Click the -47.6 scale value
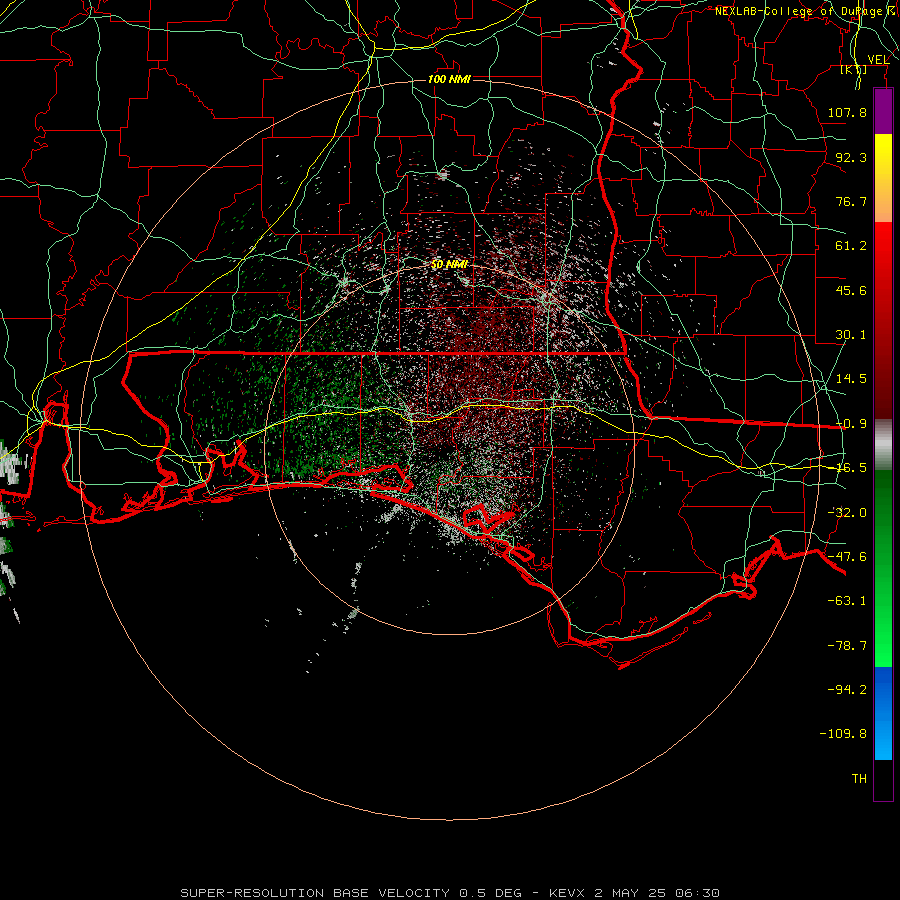900x900 pixels. click(x=847, y=557)
